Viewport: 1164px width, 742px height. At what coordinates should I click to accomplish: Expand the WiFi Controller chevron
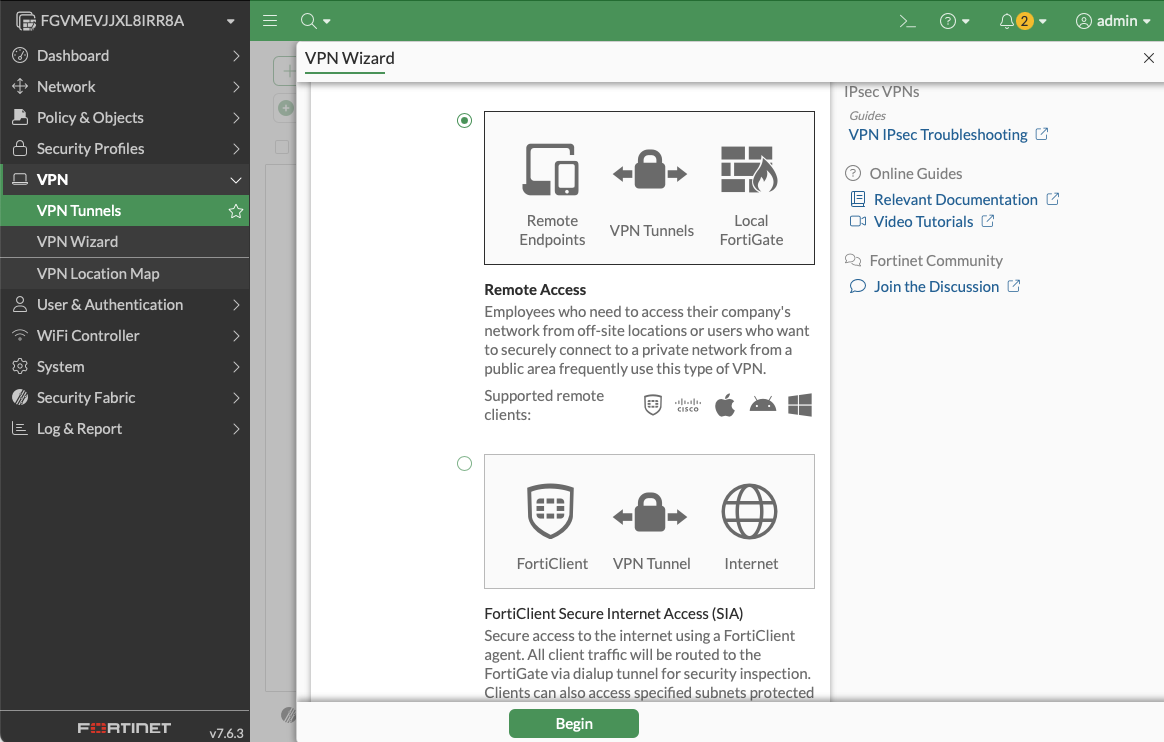click(x=236, y=335)
